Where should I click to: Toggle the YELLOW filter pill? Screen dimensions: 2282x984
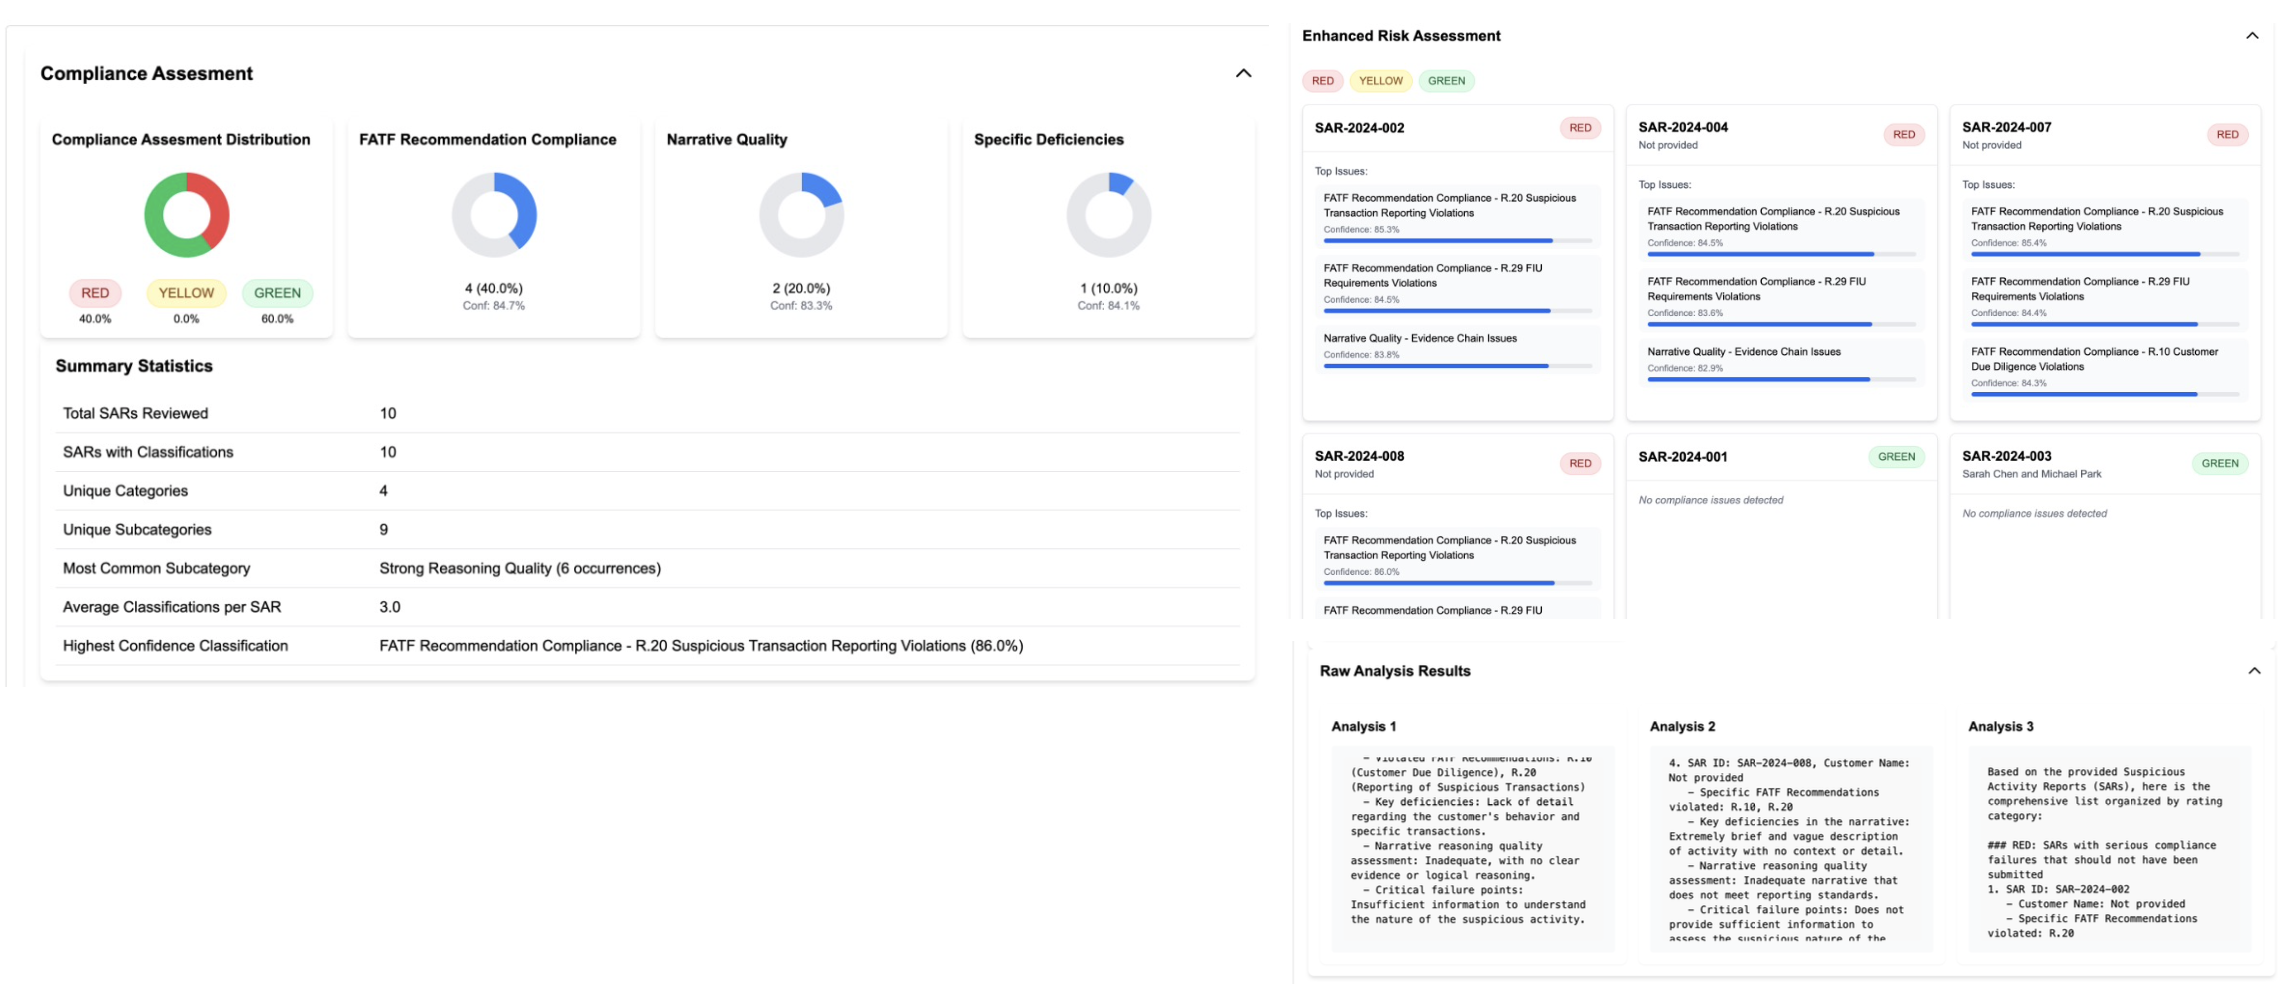tap(1381, 81)
